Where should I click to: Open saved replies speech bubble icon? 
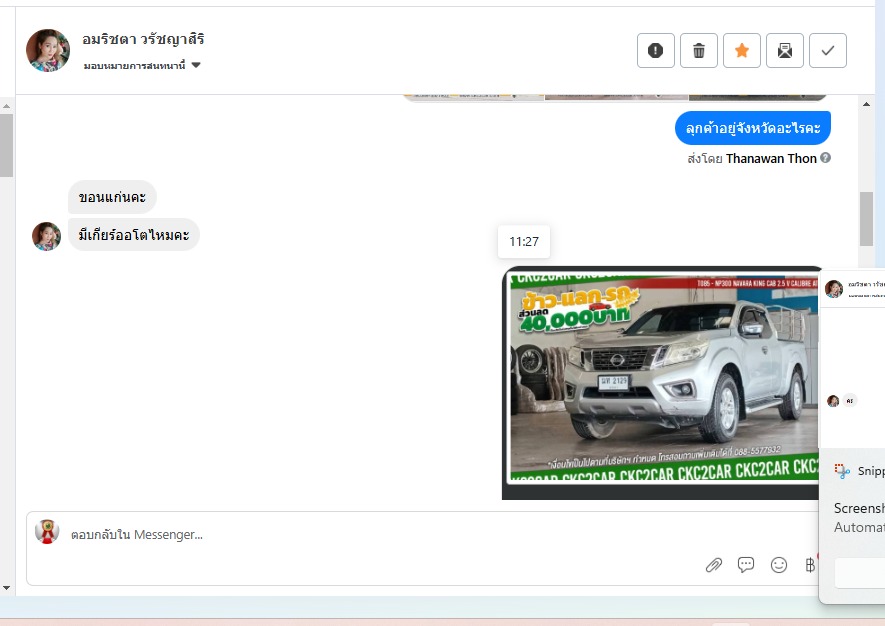point(746,564)
